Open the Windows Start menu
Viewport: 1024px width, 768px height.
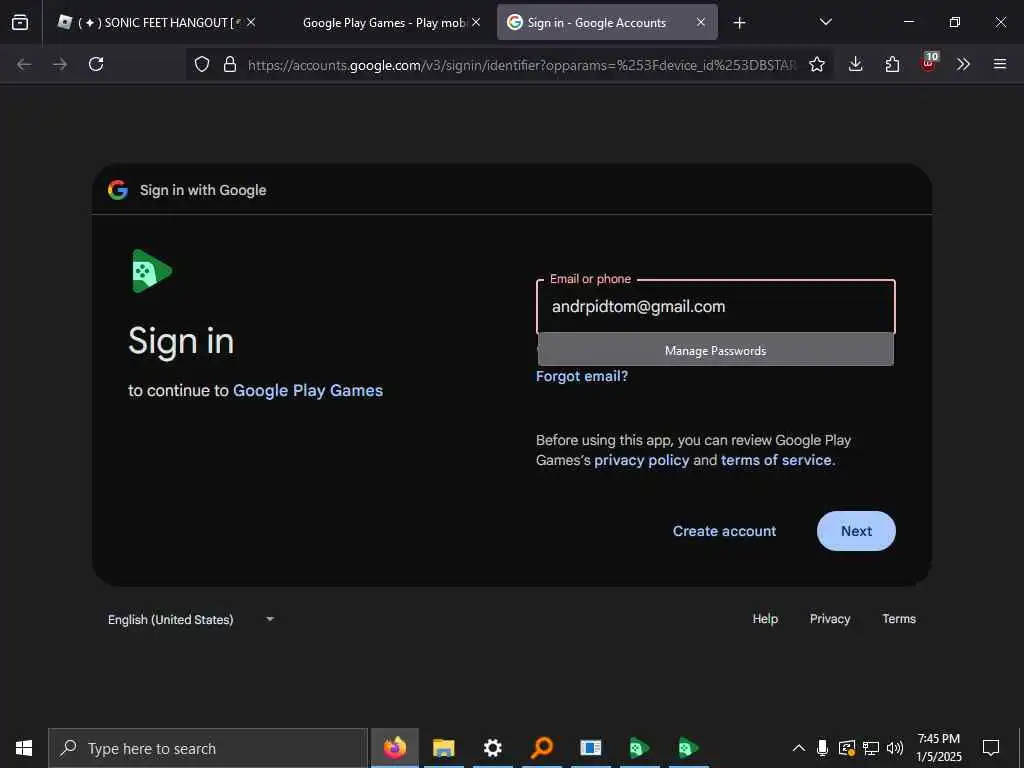[x=24, y=748]
